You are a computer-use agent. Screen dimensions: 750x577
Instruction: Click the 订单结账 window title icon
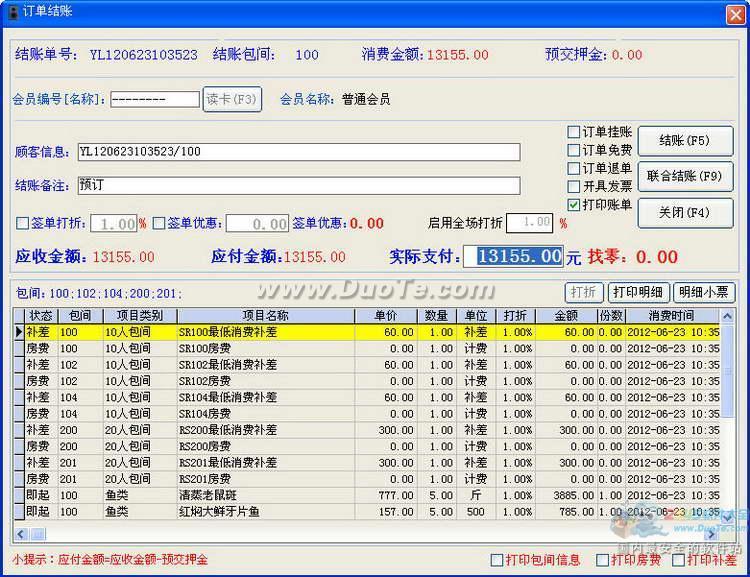pyautogui.click(x=14, y=12)
